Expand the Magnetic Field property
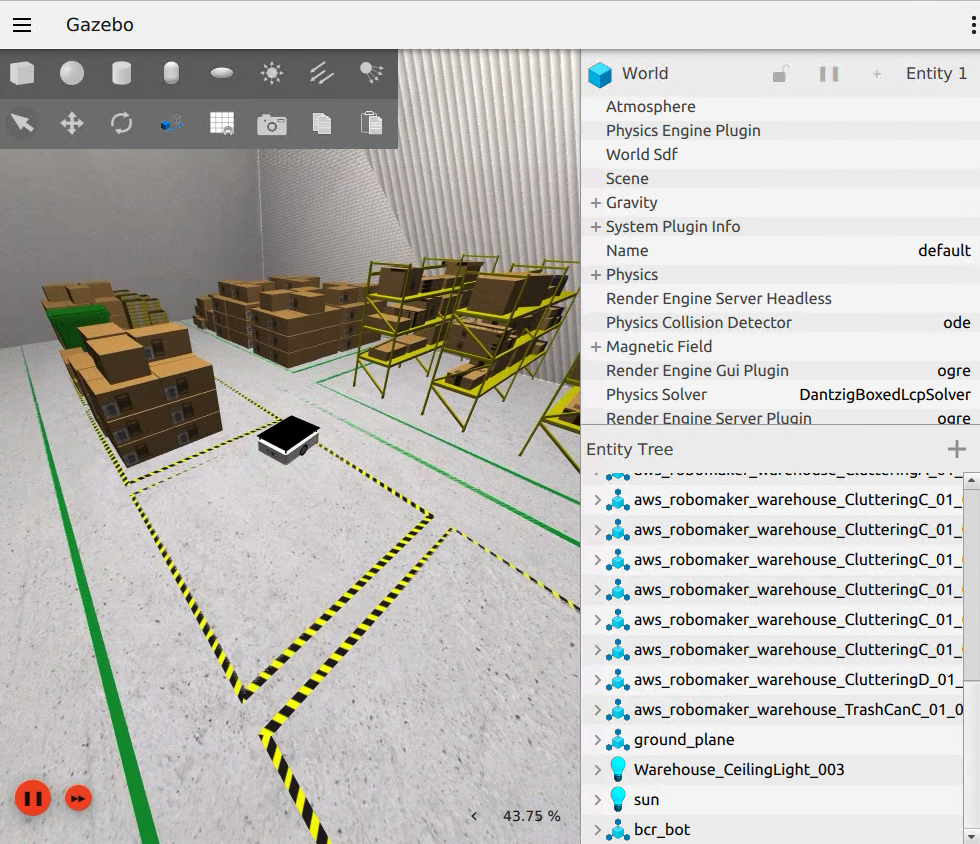The width and height of the screenshot is (980, 844). pyautogui.click(x=596, y=346)
